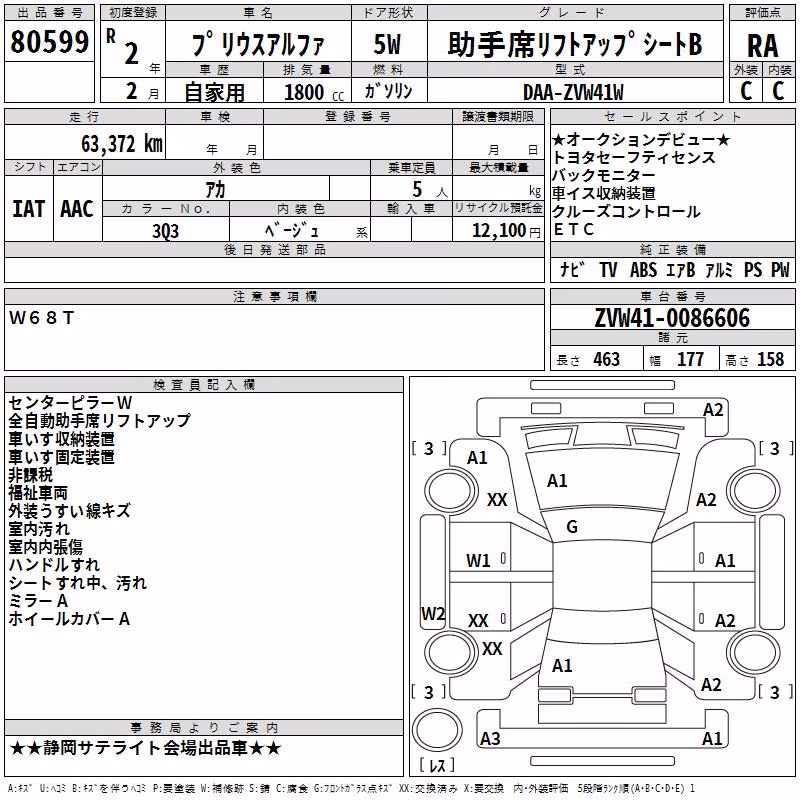Select grade 助手席リフトアップシートB
This screenshot has width=800, height=800.
tap(575, 44)
